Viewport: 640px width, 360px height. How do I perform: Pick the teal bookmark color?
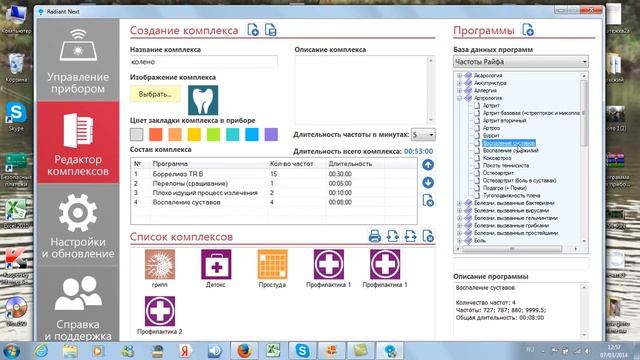pos(233,134)
